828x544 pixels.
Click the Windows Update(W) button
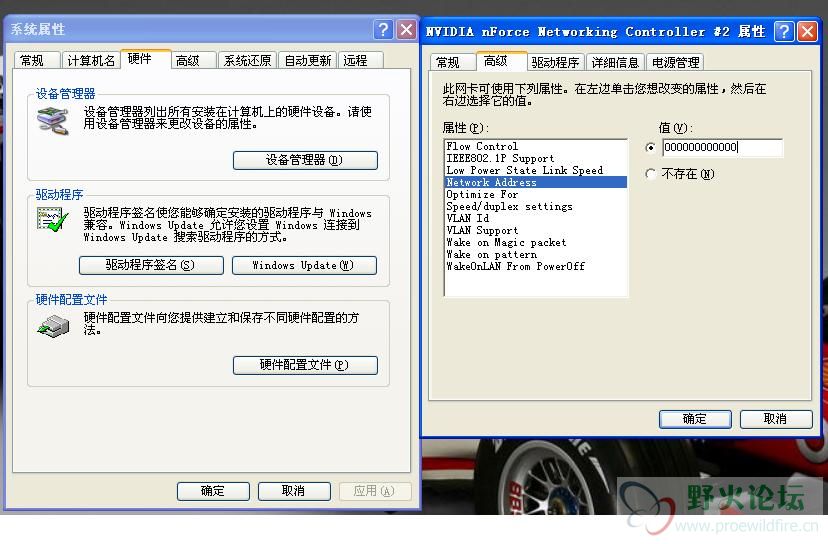[304, 265]
